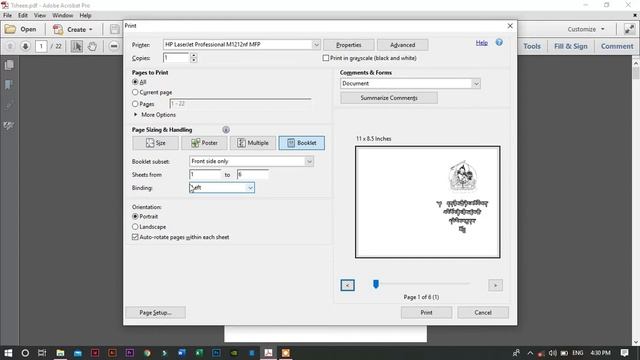
Task: Click the volume speaker tray icon
Action: 553,353
